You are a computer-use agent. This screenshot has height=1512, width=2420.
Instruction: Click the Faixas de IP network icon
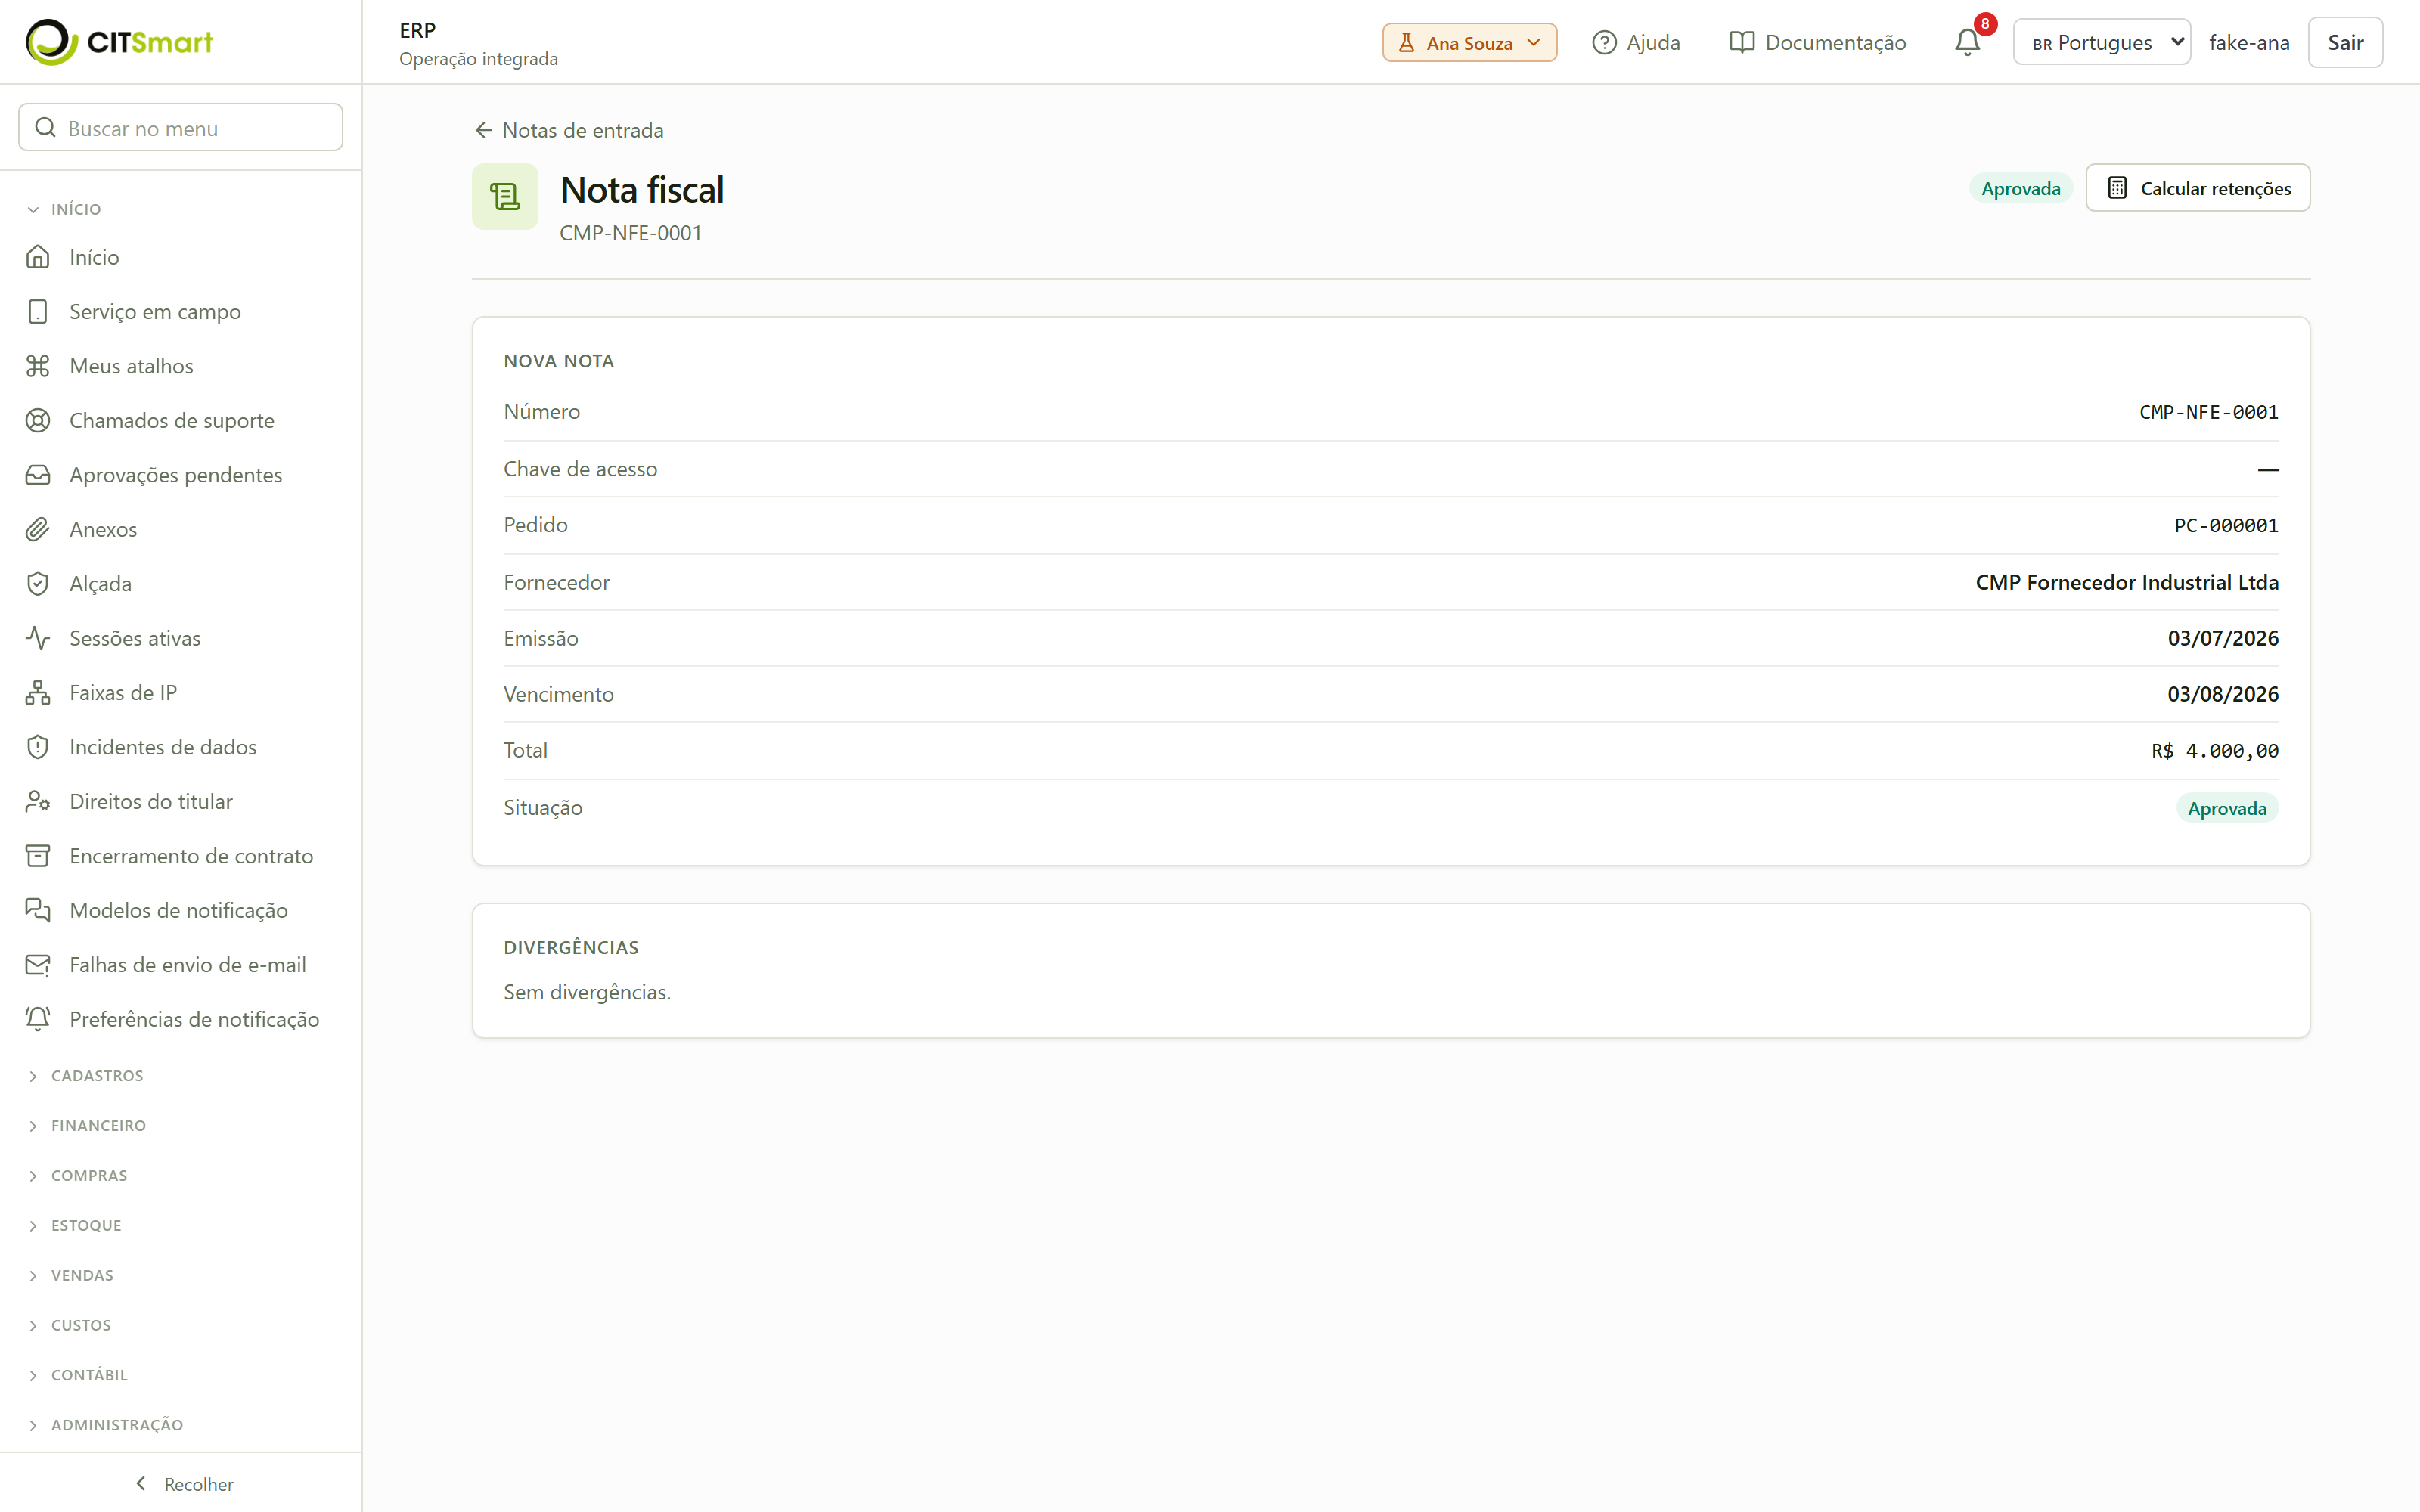pyautogui.click(x=38, y=692)
